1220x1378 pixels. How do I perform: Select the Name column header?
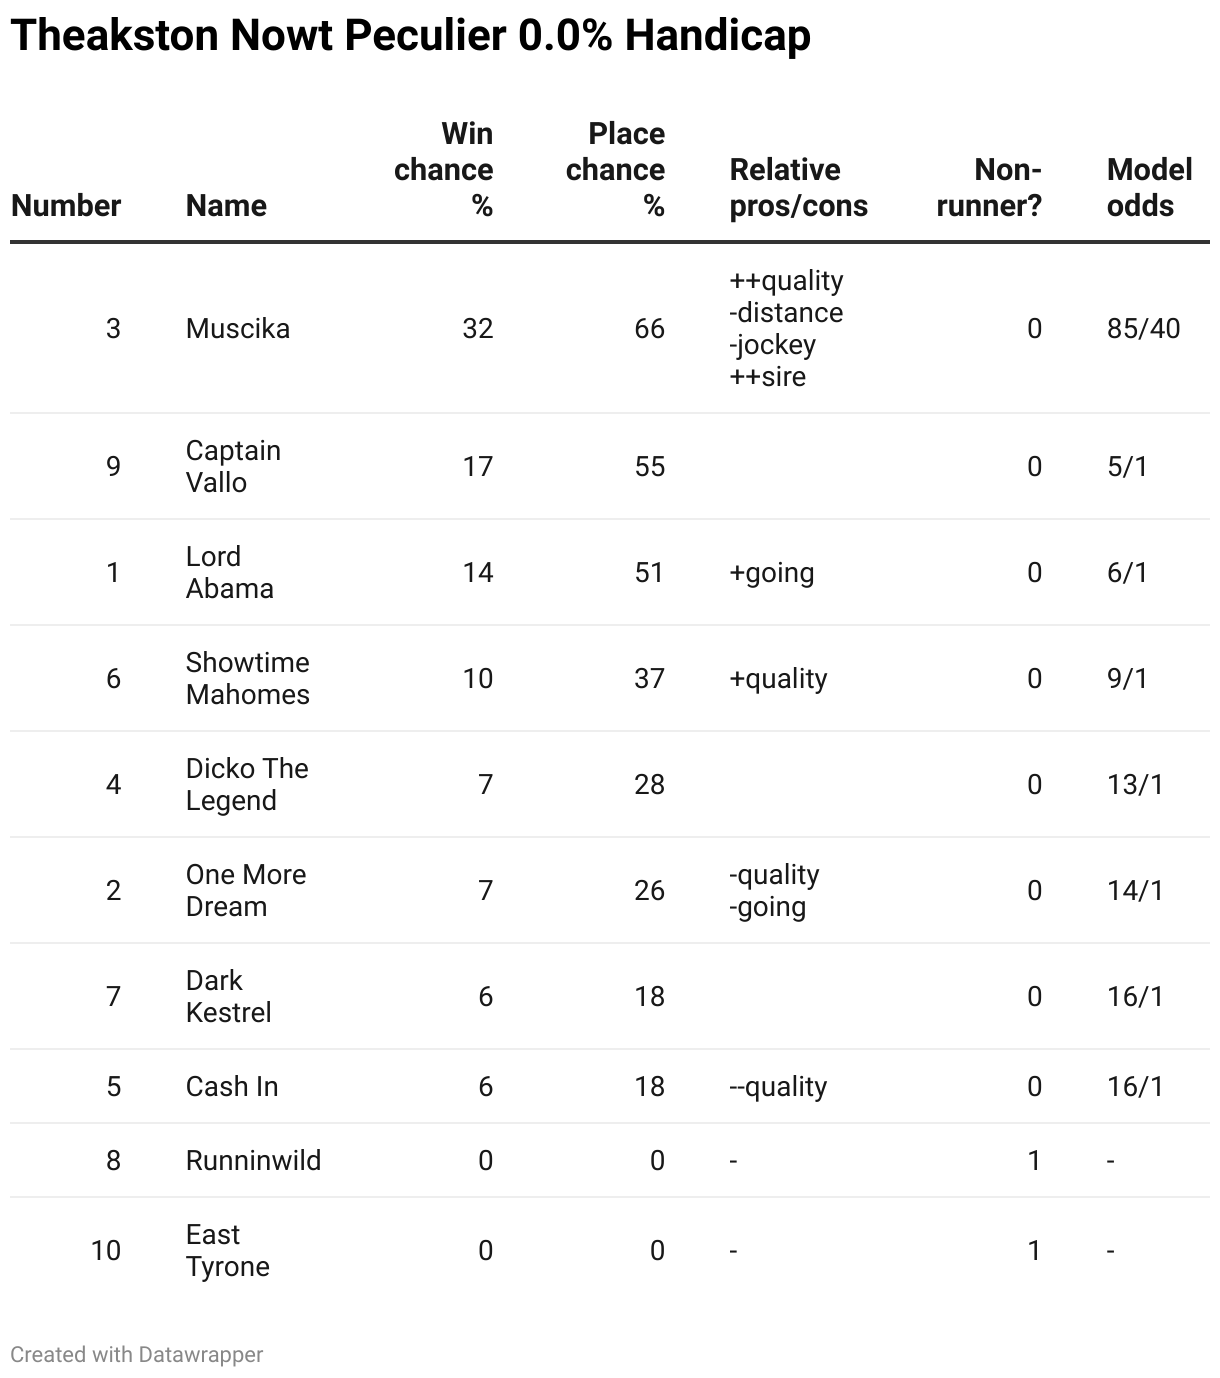click(226, 206)
